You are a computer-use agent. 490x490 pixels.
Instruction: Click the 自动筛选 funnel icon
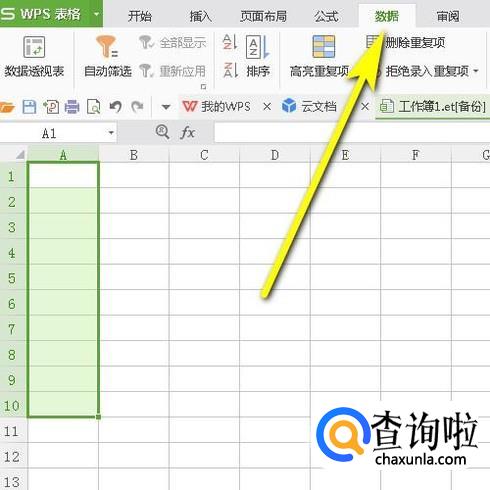(x=107, y=47)
